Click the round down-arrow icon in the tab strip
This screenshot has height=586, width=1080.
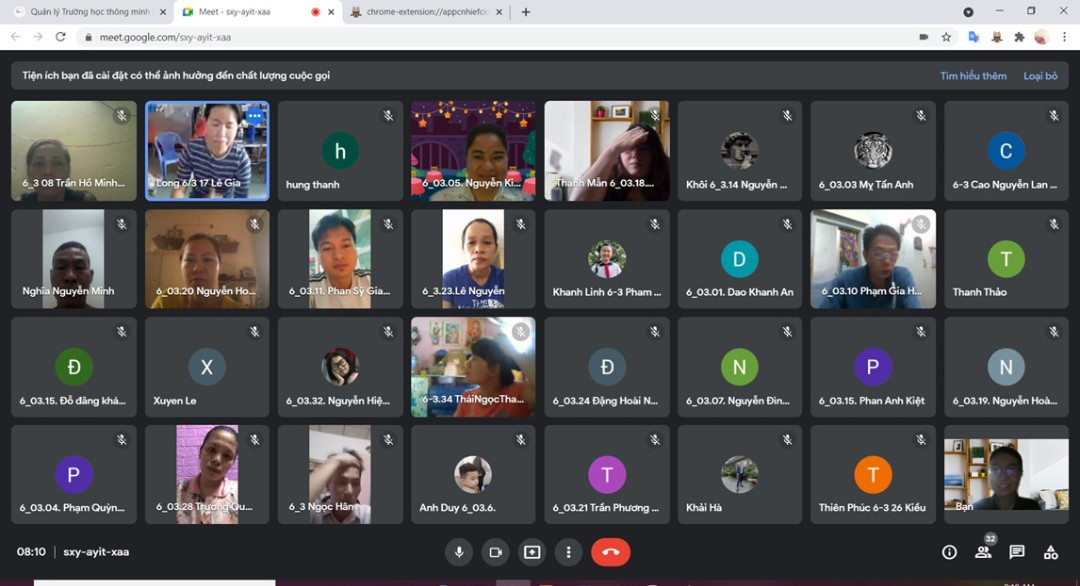tap(968, 12)
